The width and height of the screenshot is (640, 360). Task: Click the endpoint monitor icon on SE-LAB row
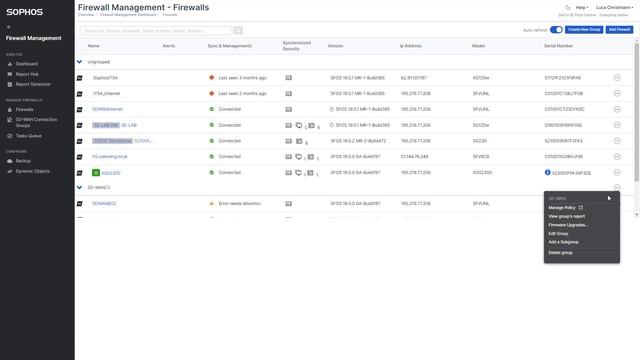tap(298, 125)
